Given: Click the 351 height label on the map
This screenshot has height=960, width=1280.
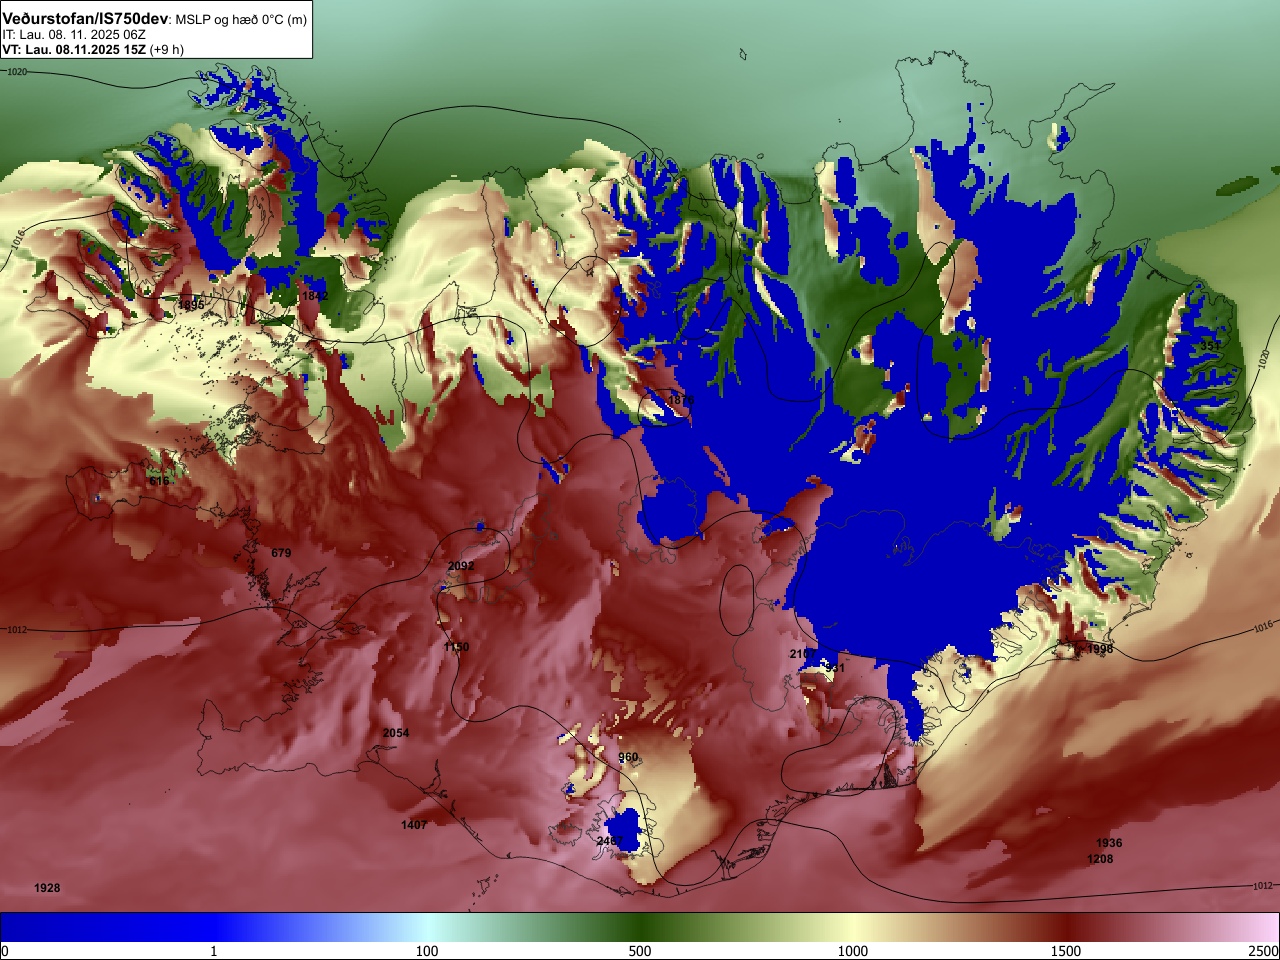Looking at the screenshot, I should (x=1210, y=345).
